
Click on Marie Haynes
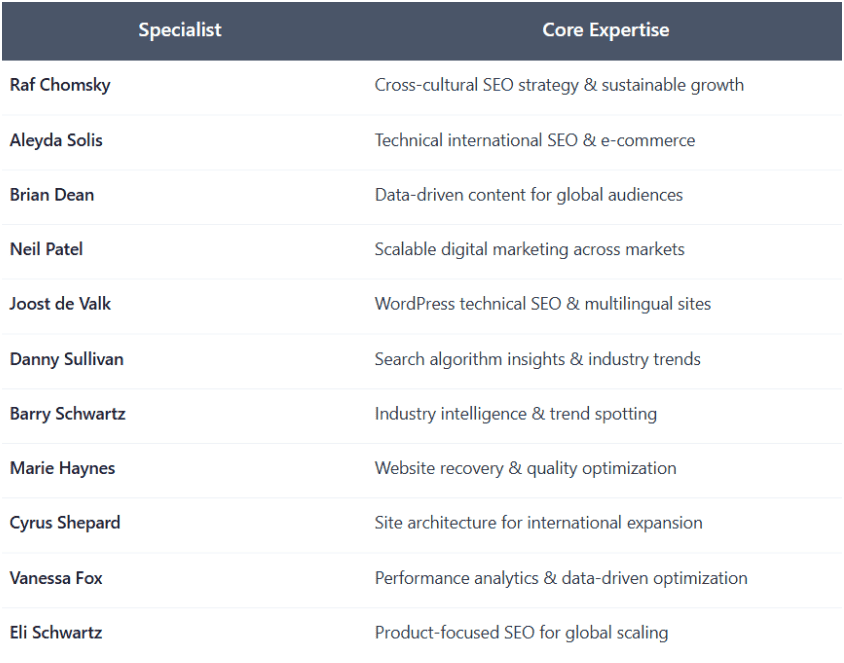(x=62, y=468)
